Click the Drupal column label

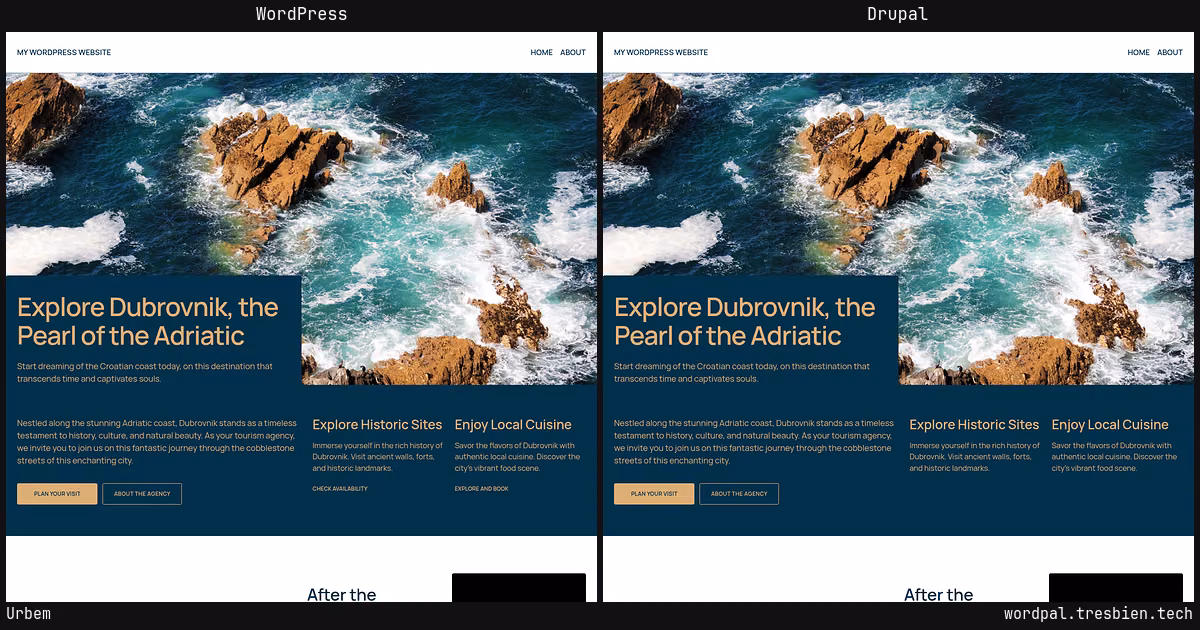(x=898, y=14)
